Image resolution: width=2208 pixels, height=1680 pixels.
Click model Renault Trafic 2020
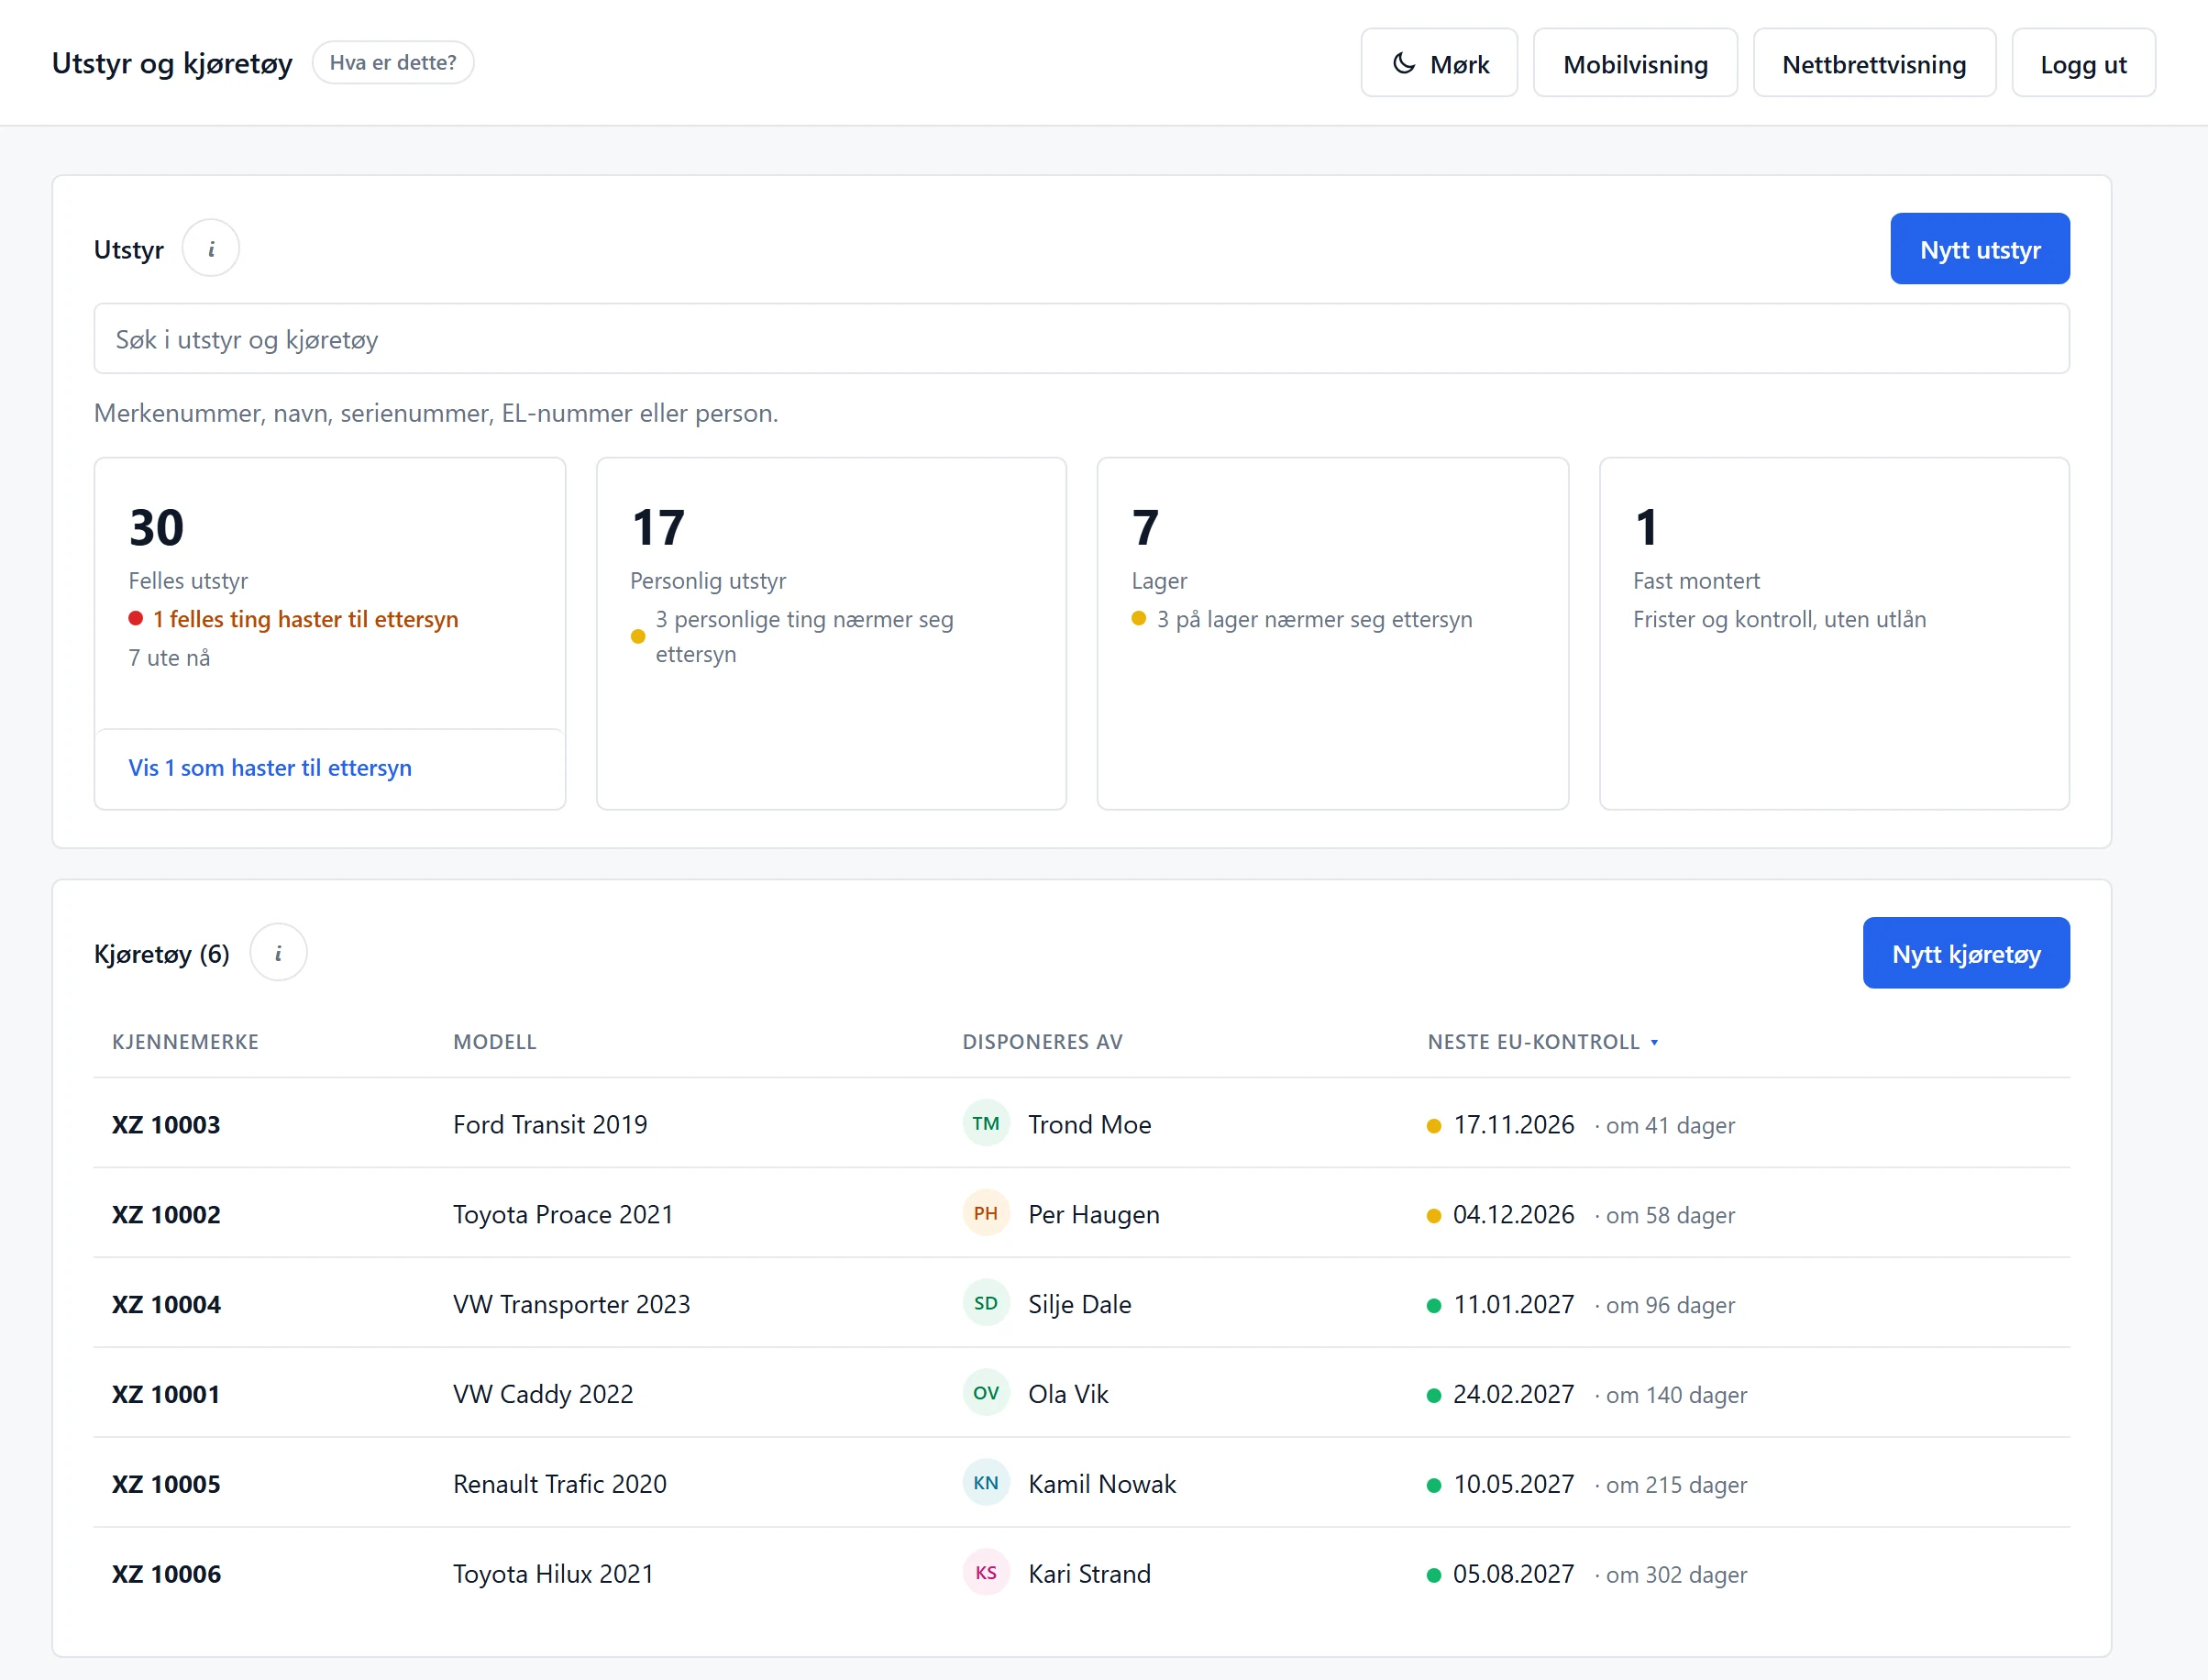pyautogui.click(x=560, y=1485)
